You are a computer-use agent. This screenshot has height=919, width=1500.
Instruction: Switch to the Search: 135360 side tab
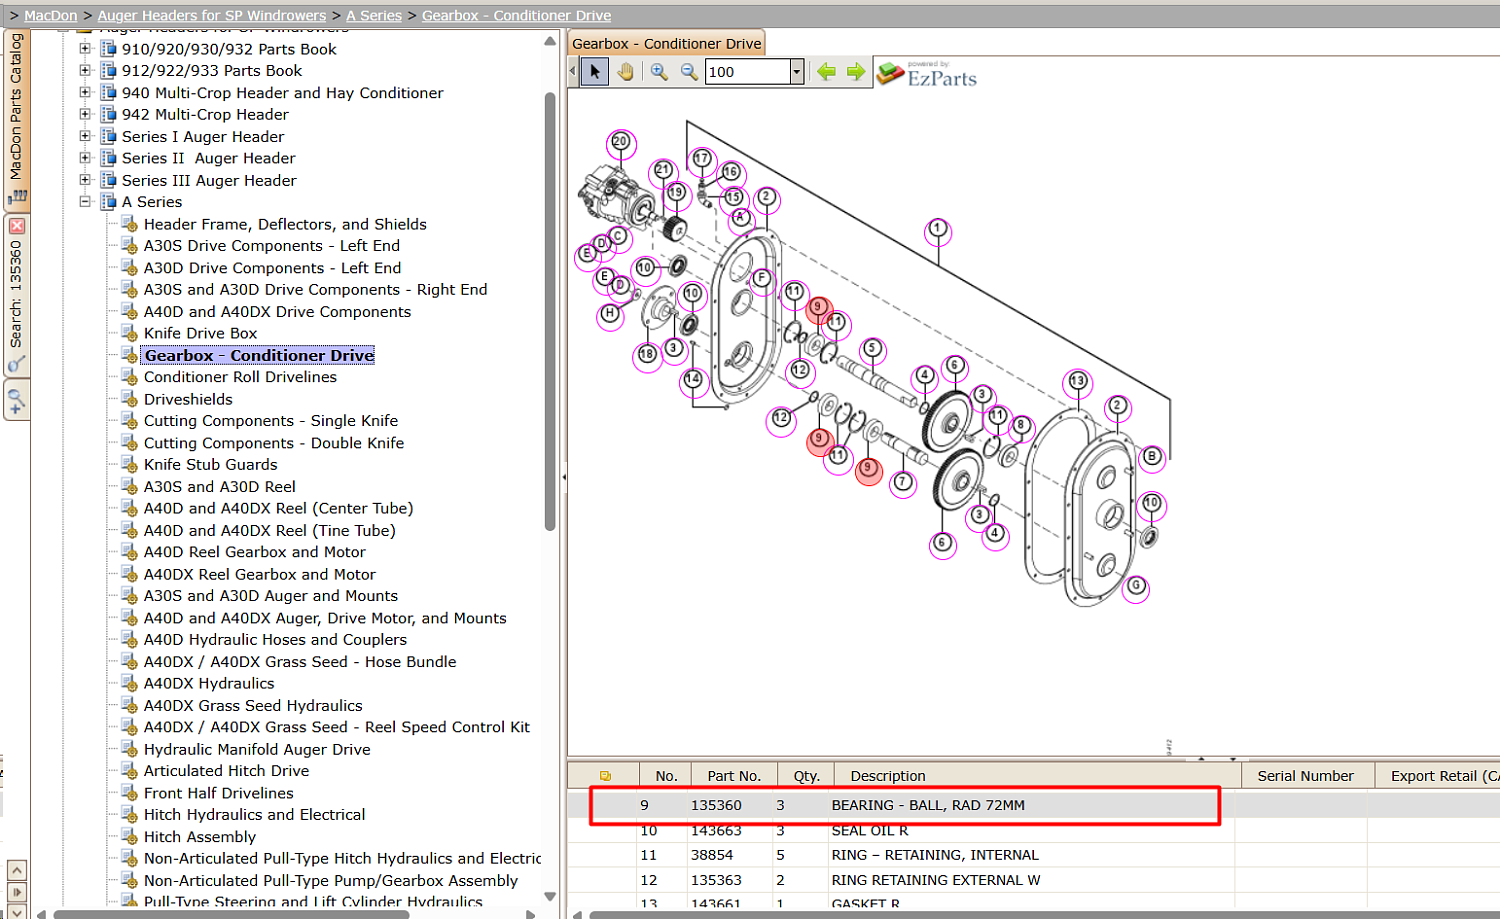(x=16, y=296)
